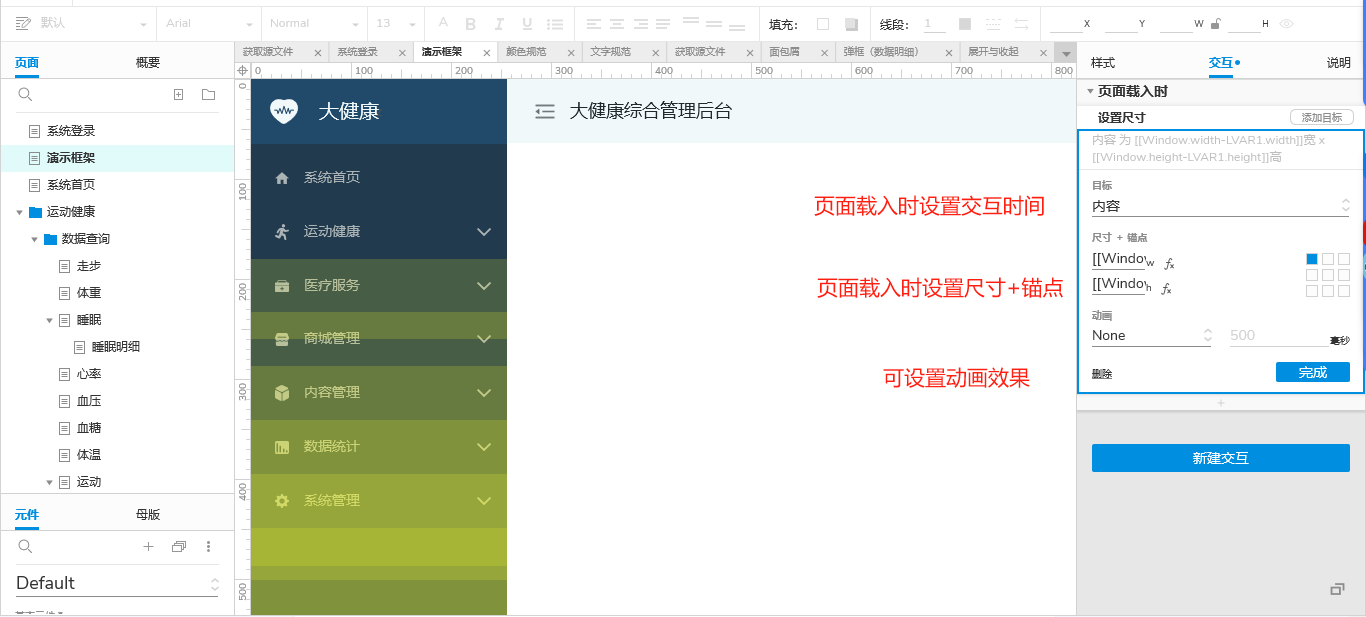The width and height of the screenshot is (1366, 617).
Task: Switch to the 概要 outline tab
Action: [148, 63]
